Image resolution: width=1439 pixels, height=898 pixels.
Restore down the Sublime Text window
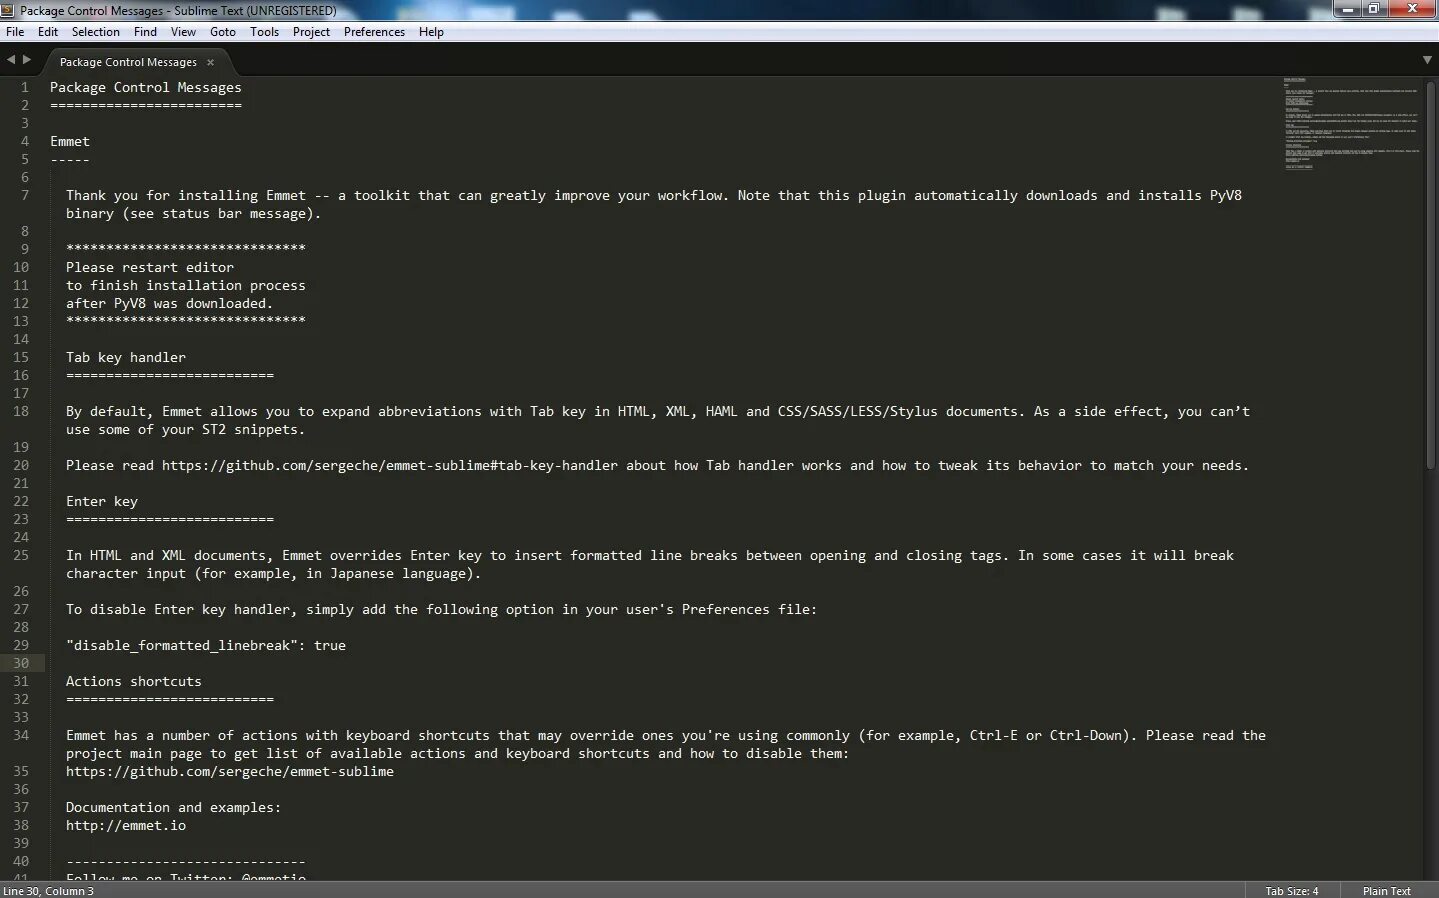click(x=1375, y=9)
